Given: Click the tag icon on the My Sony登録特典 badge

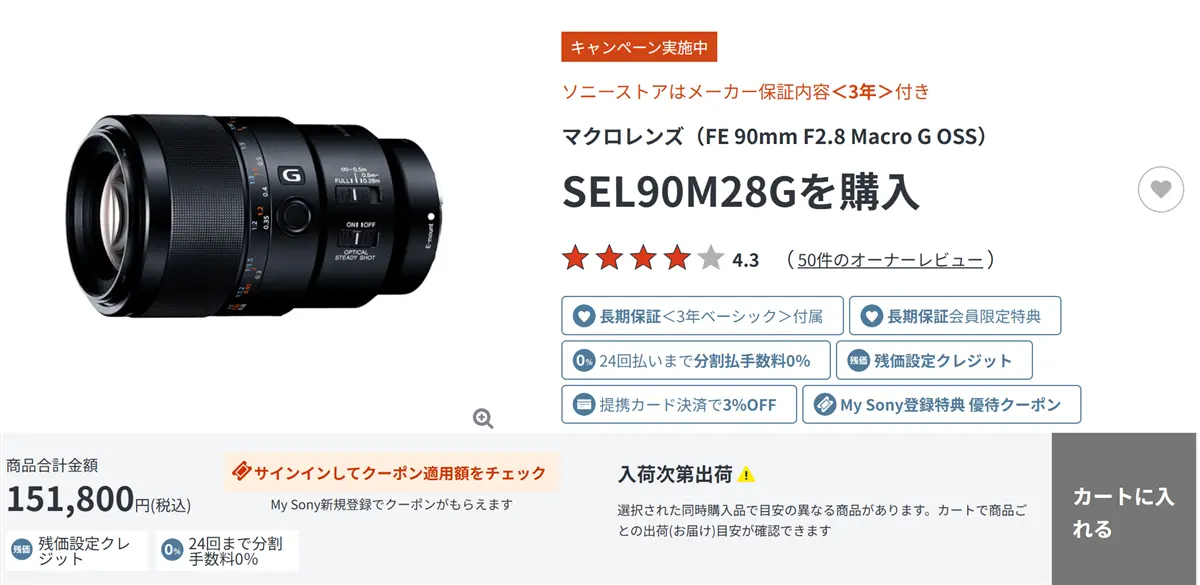Looking at the screenshot, I should (824, 405).
